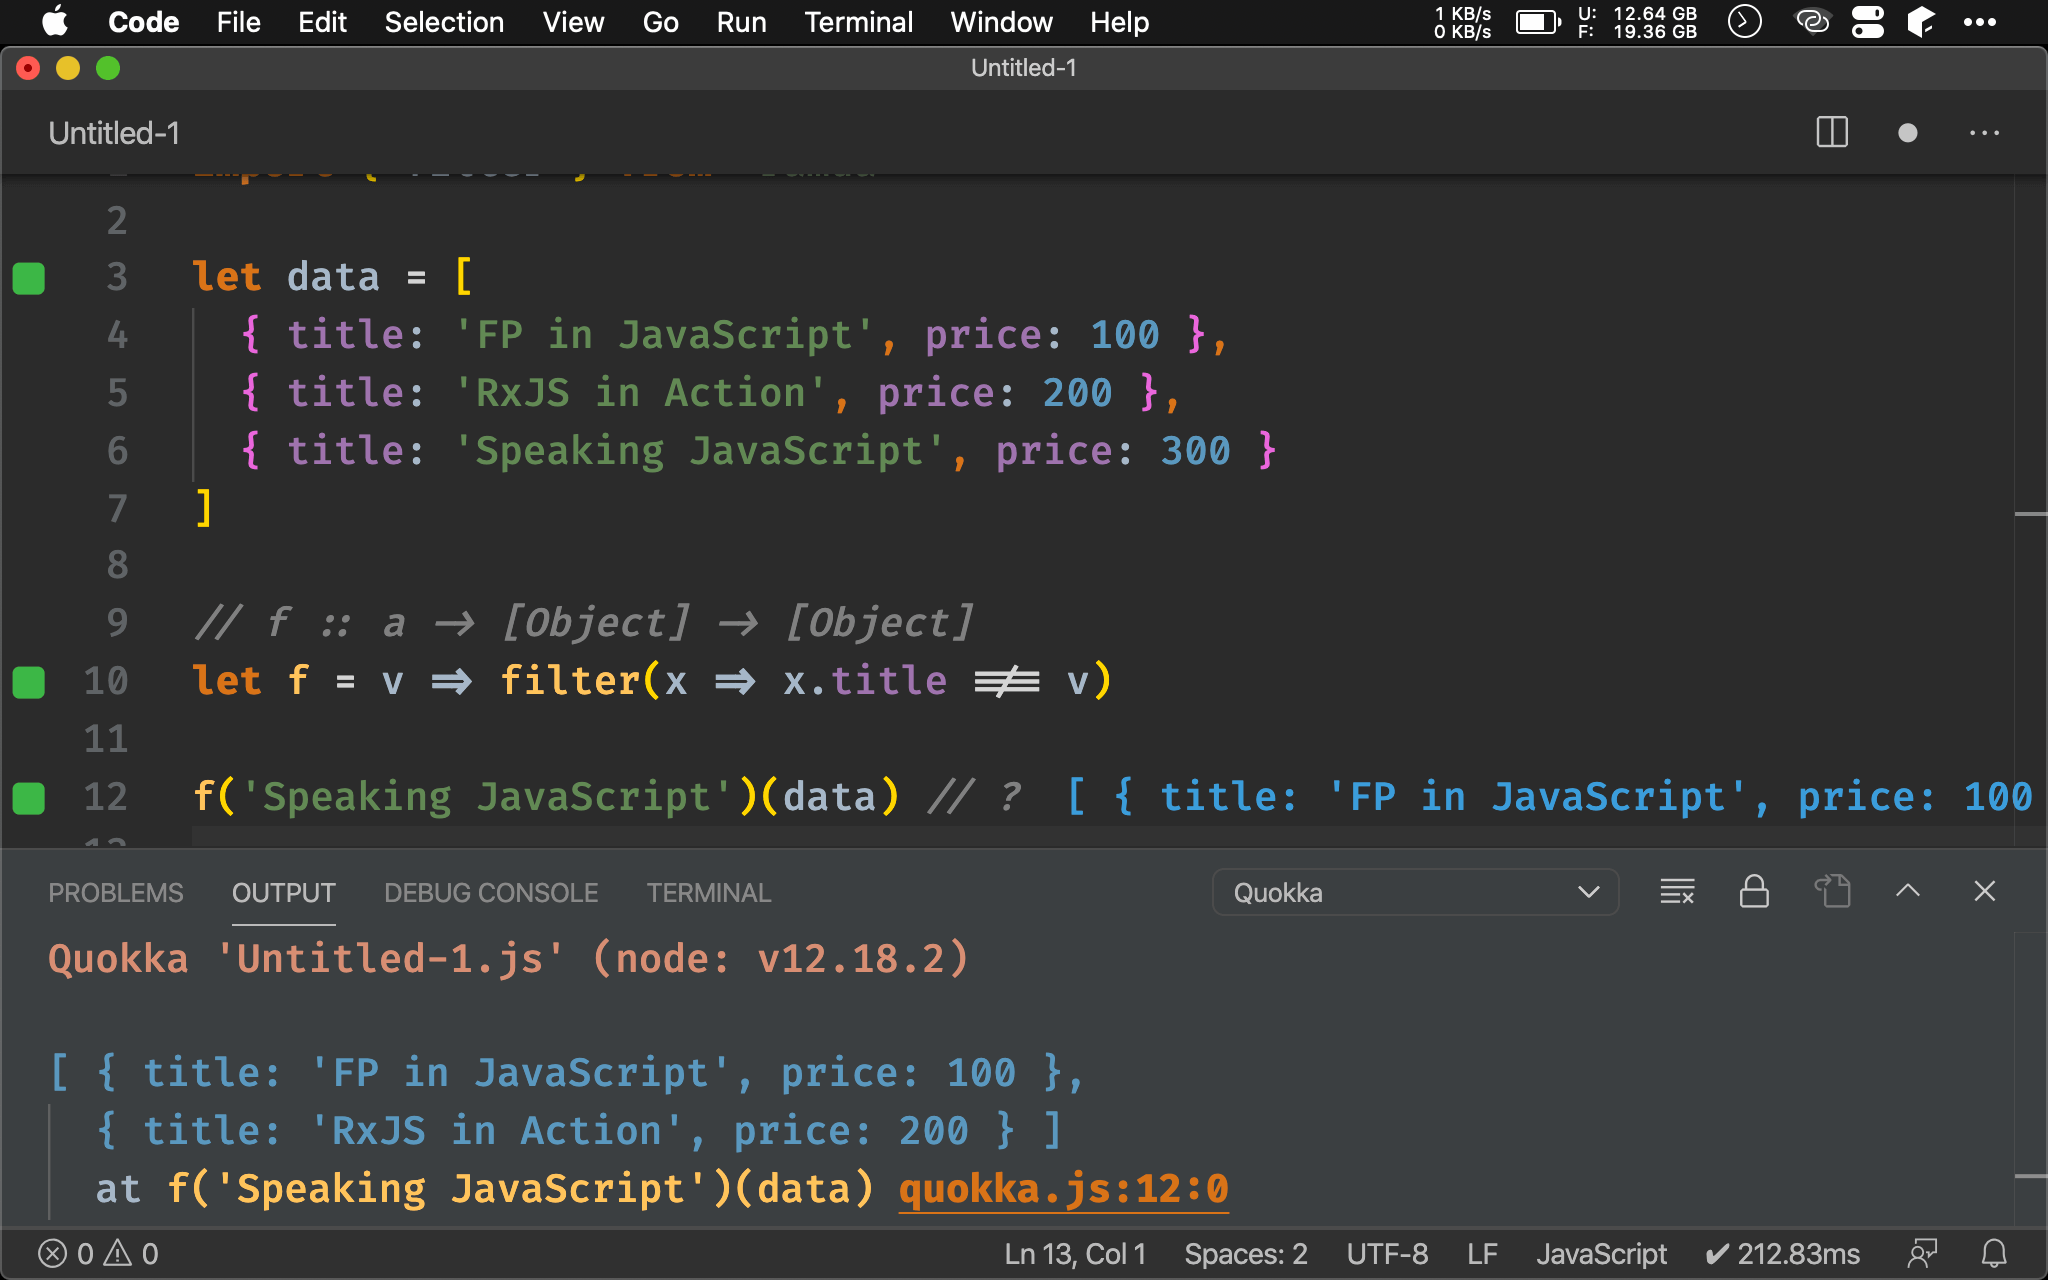Select the OUTPUT tab
Screen dimensions: 2048x1280
(283, 892)
